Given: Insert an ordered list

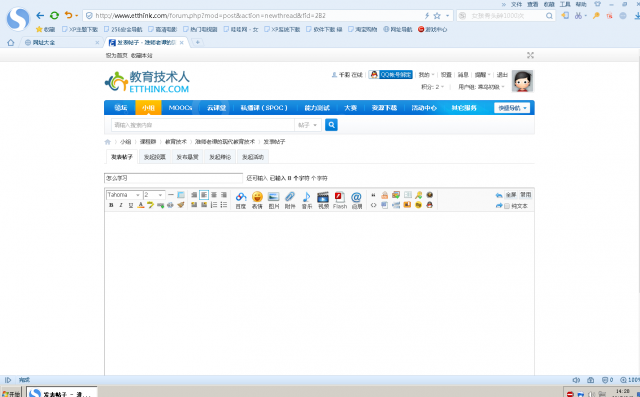Looking at the screenshot, I should (213, 205).
